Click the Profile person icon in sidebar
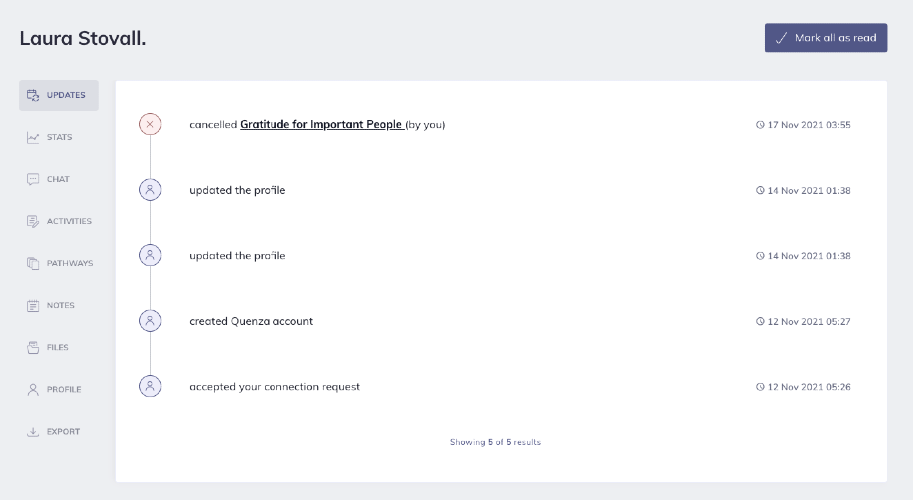 pos(33,389)
